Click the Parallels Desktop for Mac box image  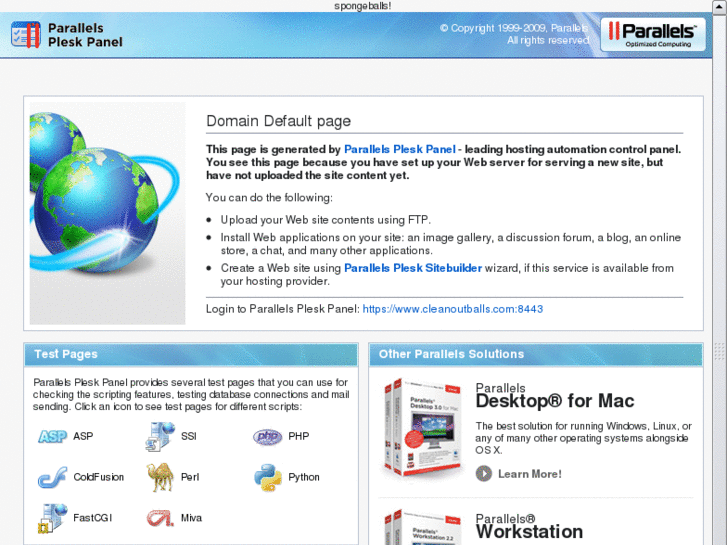(423, 428)
